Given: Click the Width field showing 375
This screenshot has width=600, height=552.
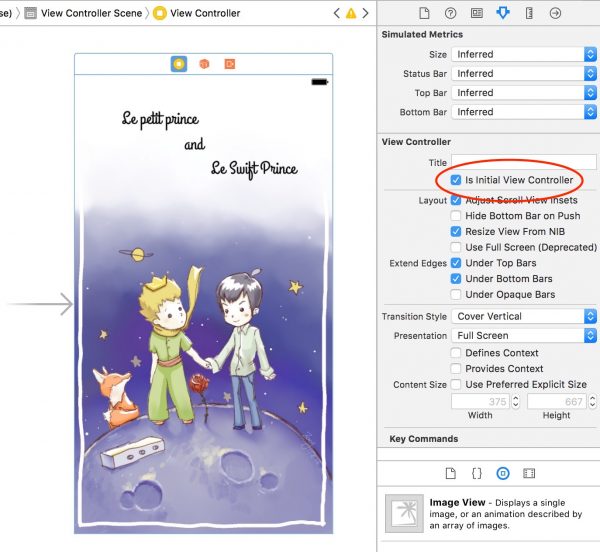Looking at the screenshot, I should pyautogui.click(x=480, y=401).
